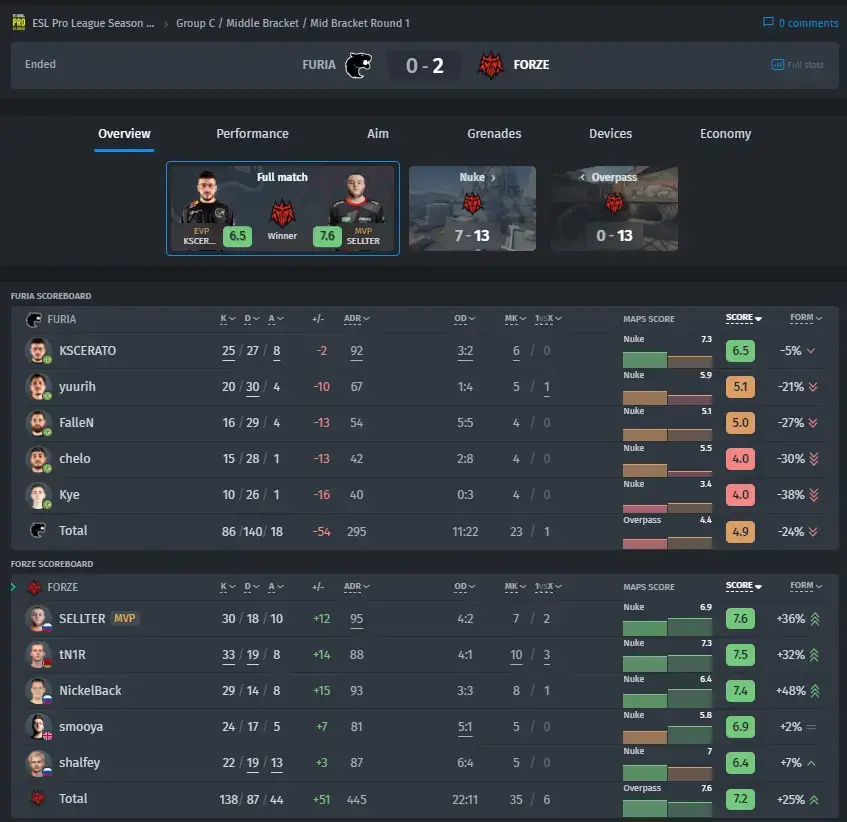The height and width of the screenshot is (822, 847).
Task: Open KSCERATO's player profile name
Action: click(x=88, y=351)
